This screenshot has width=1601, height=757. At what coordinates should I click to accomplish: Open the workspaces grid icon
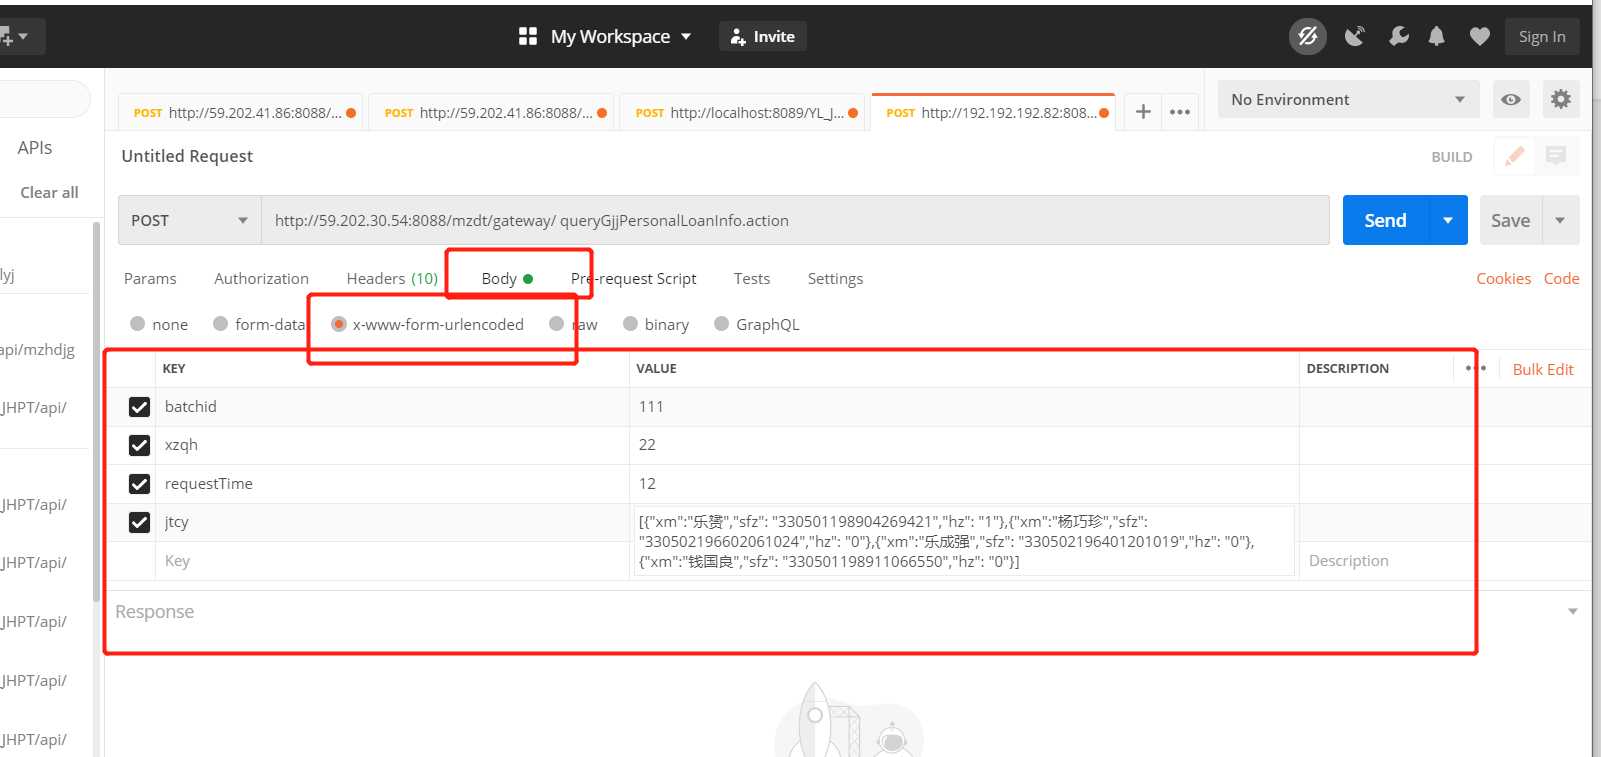tap(528, 37)
